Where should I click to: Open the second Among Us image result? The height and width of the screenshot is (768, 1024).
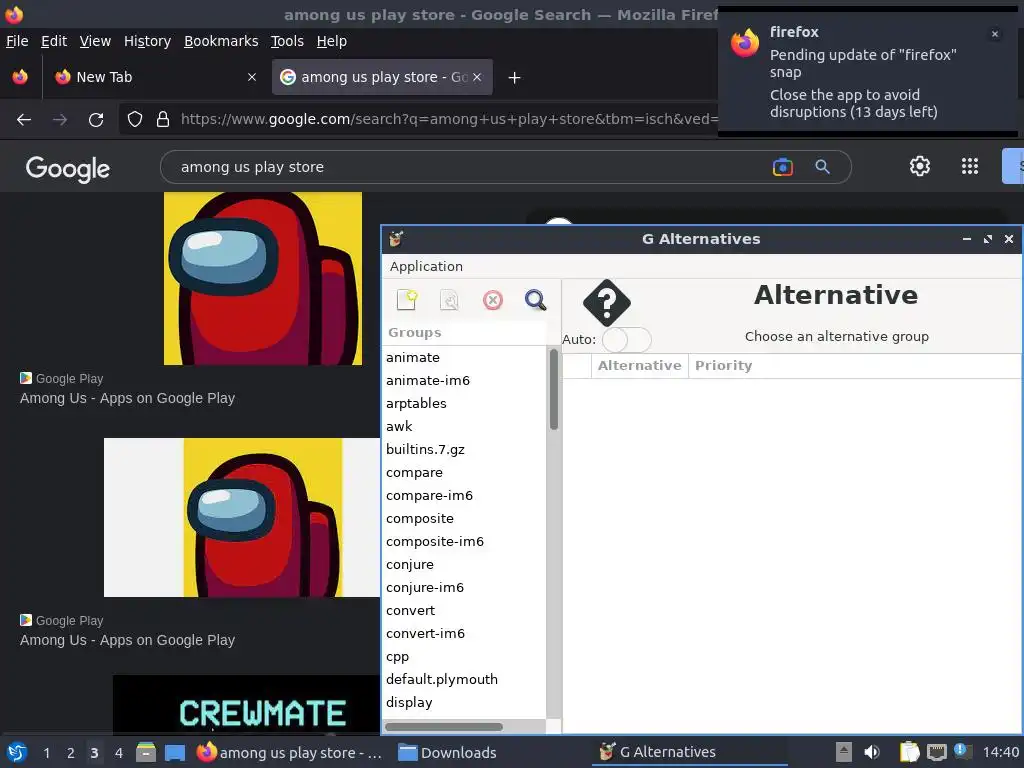(x=242, y=517)
